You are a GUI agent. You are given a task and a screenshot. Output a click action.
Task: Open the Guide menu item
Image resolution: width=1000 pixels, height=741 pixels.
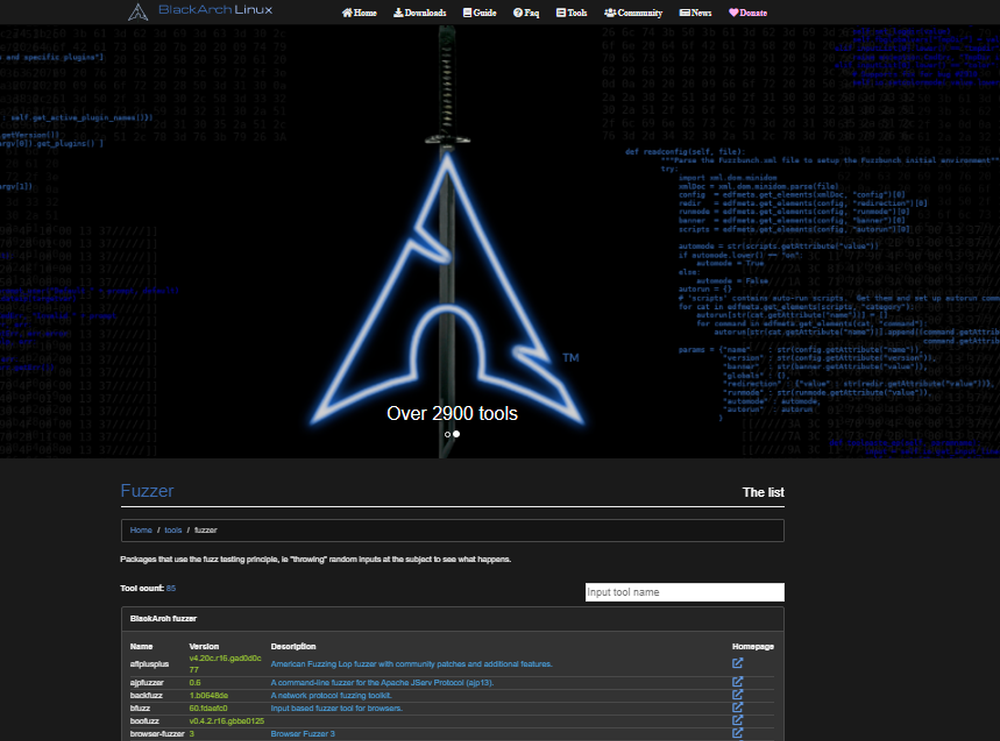tap(480, 13)
